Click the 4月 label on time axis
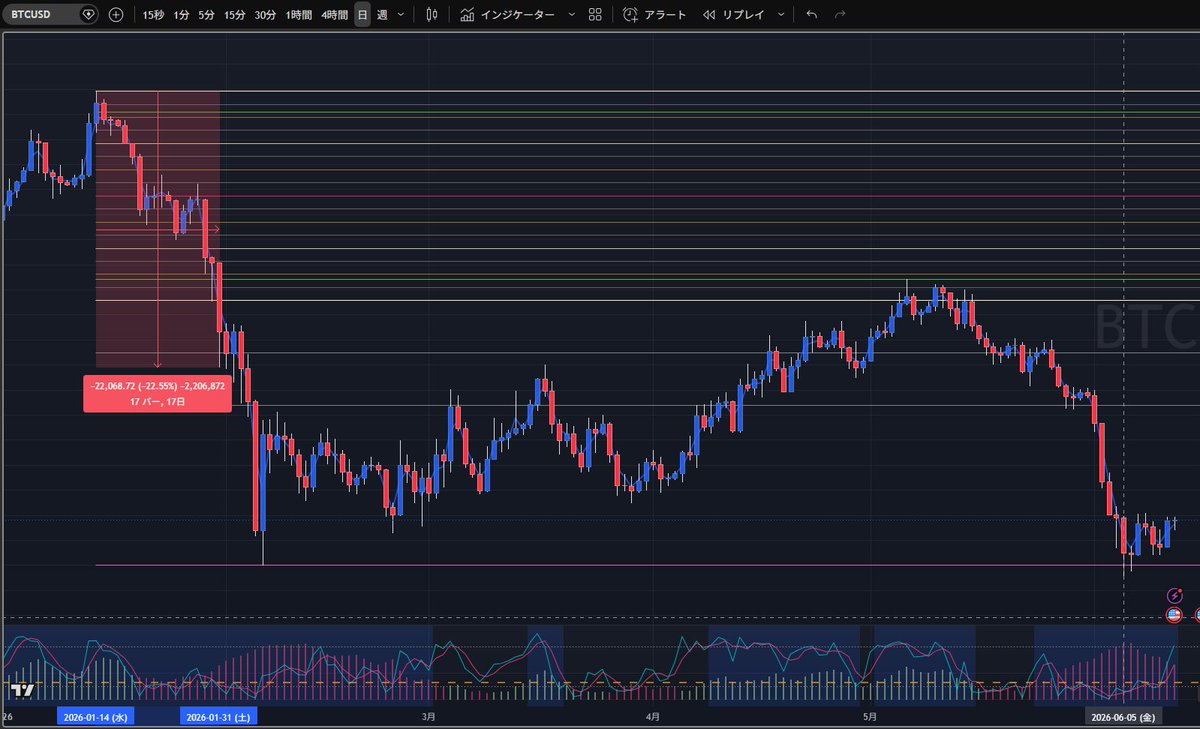The width and height of the screenshot is (1200, 729). click(x=652, y=717)
